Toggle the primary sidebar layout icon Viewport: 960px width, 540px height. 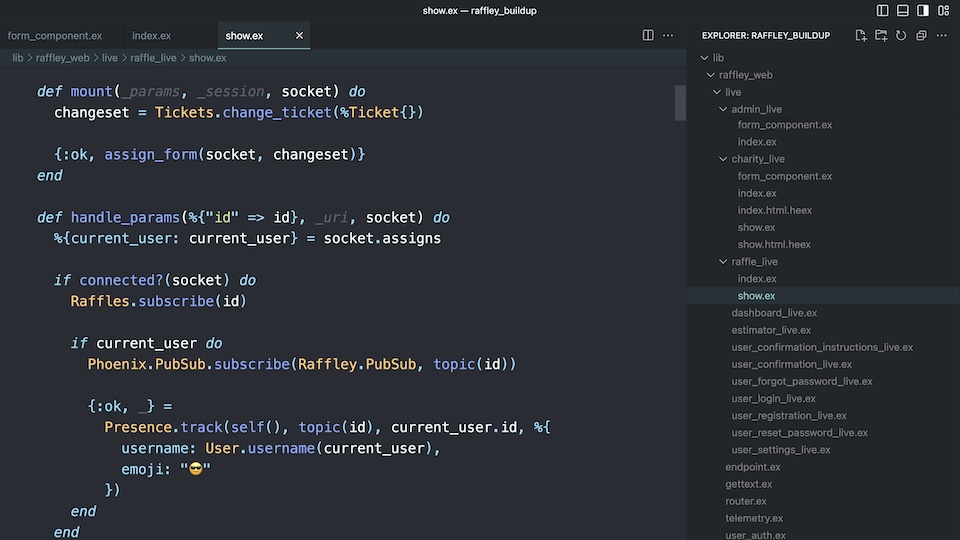click(882, 10)
